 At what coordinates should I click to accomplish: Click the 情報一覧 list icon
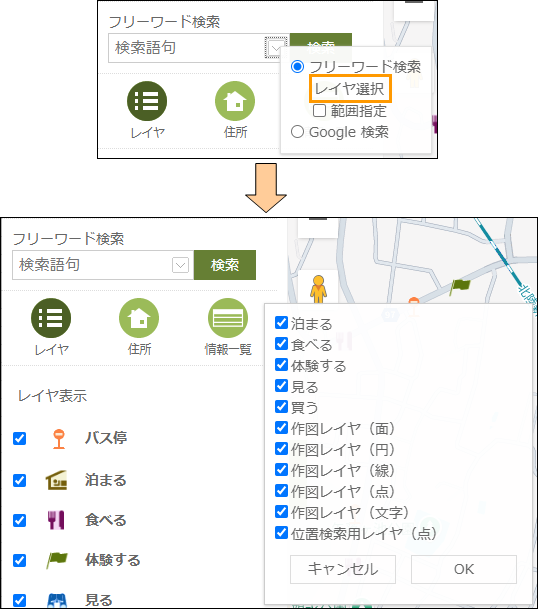(x=228, y=318)
